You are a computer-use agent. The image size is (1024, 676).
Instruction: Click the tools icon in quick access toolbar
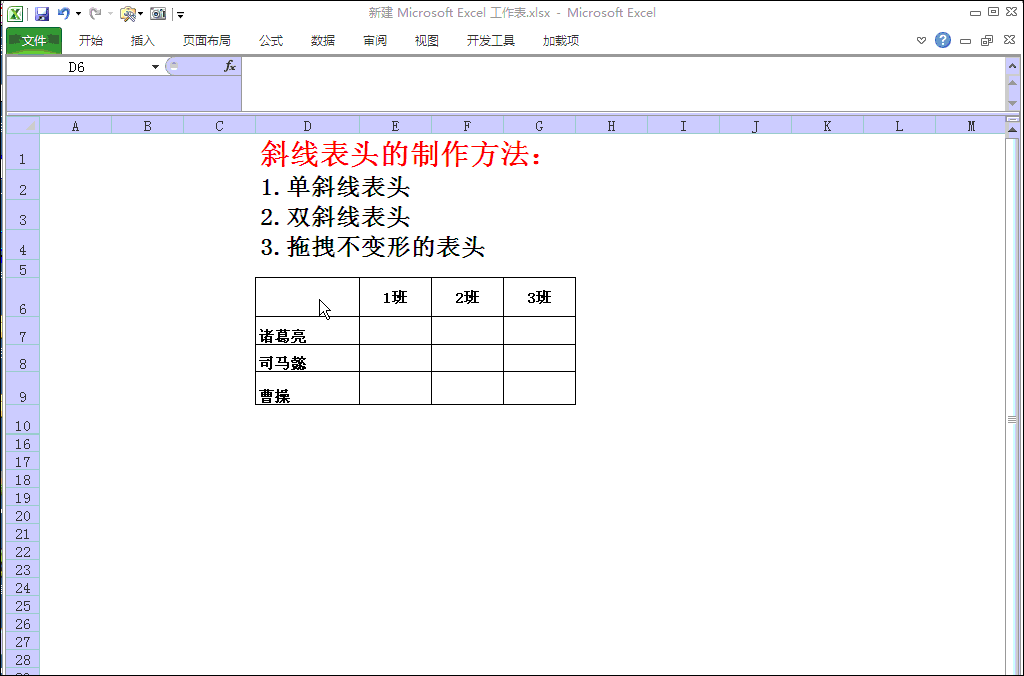[x=128, y=14]
